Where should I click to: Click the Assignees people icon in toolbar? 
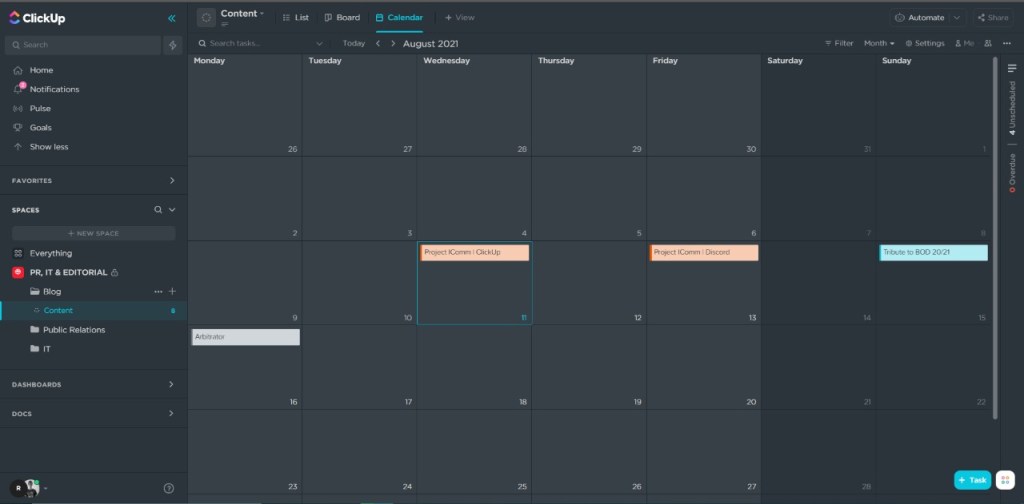(x=989, y=44)
